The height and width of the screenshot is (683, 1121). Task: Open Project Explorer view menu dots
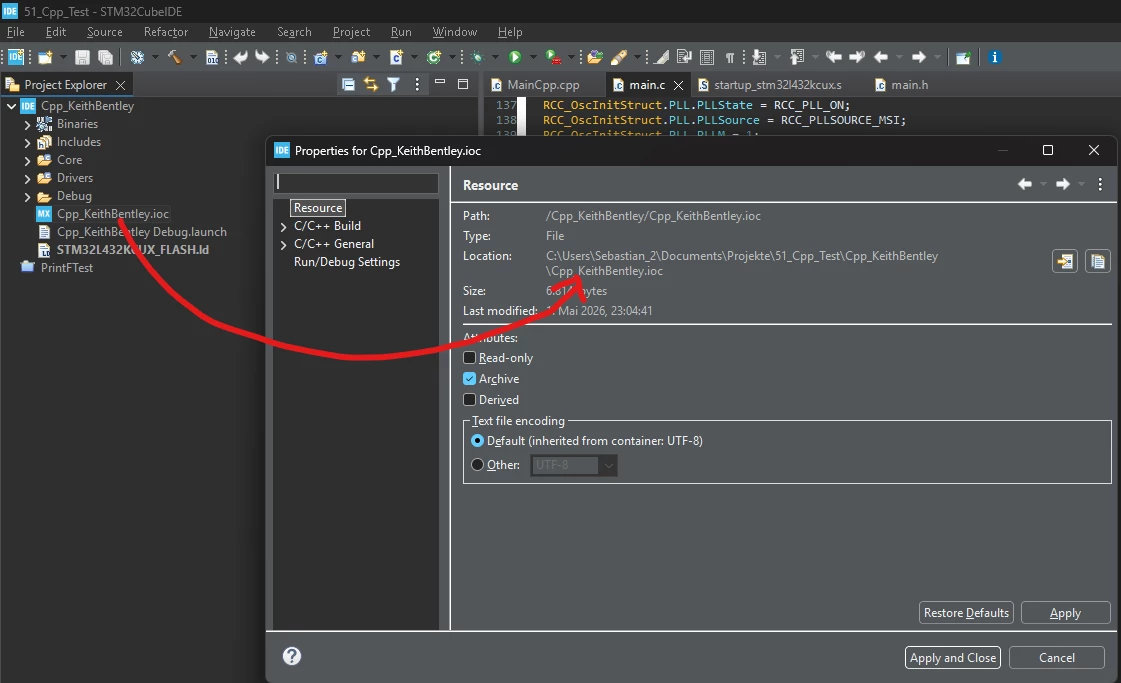point(417,84)
